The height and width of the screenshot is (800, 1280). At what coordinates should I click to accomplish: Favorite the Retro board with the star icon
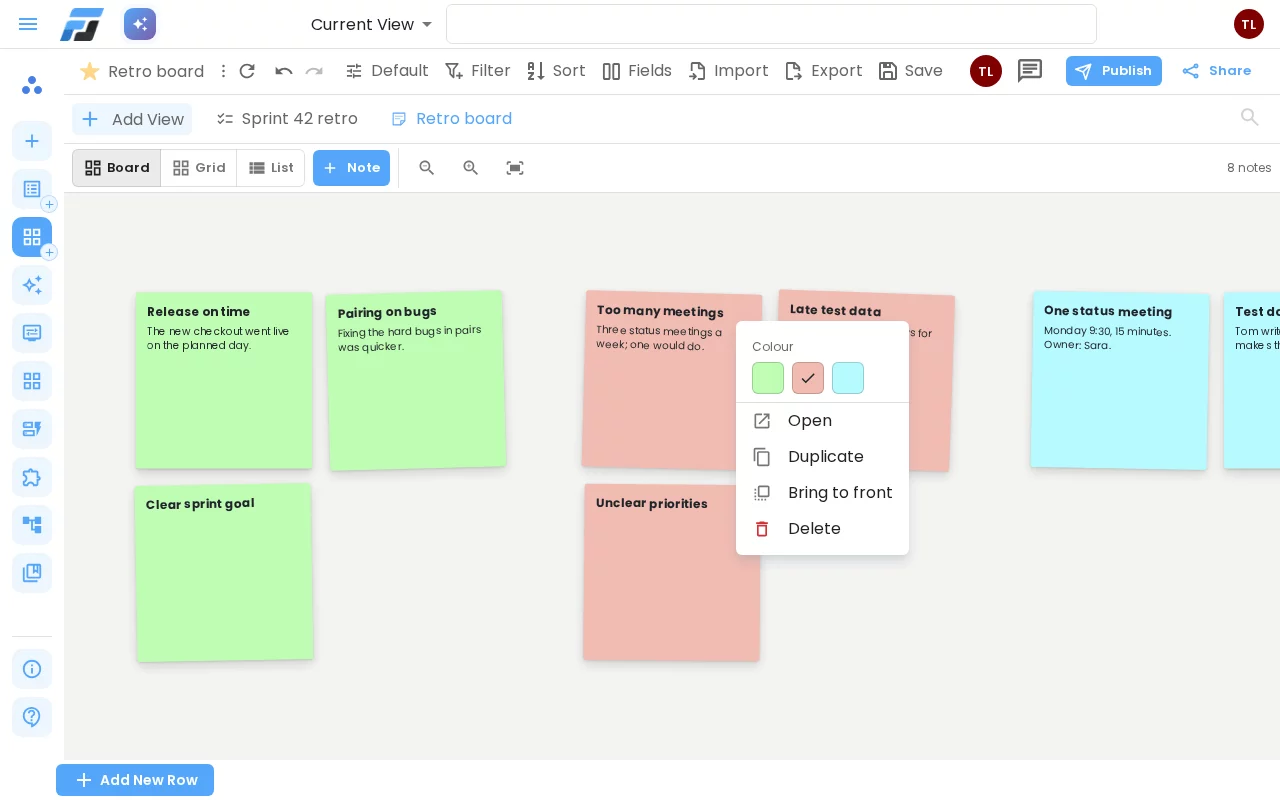coord(89,71)
